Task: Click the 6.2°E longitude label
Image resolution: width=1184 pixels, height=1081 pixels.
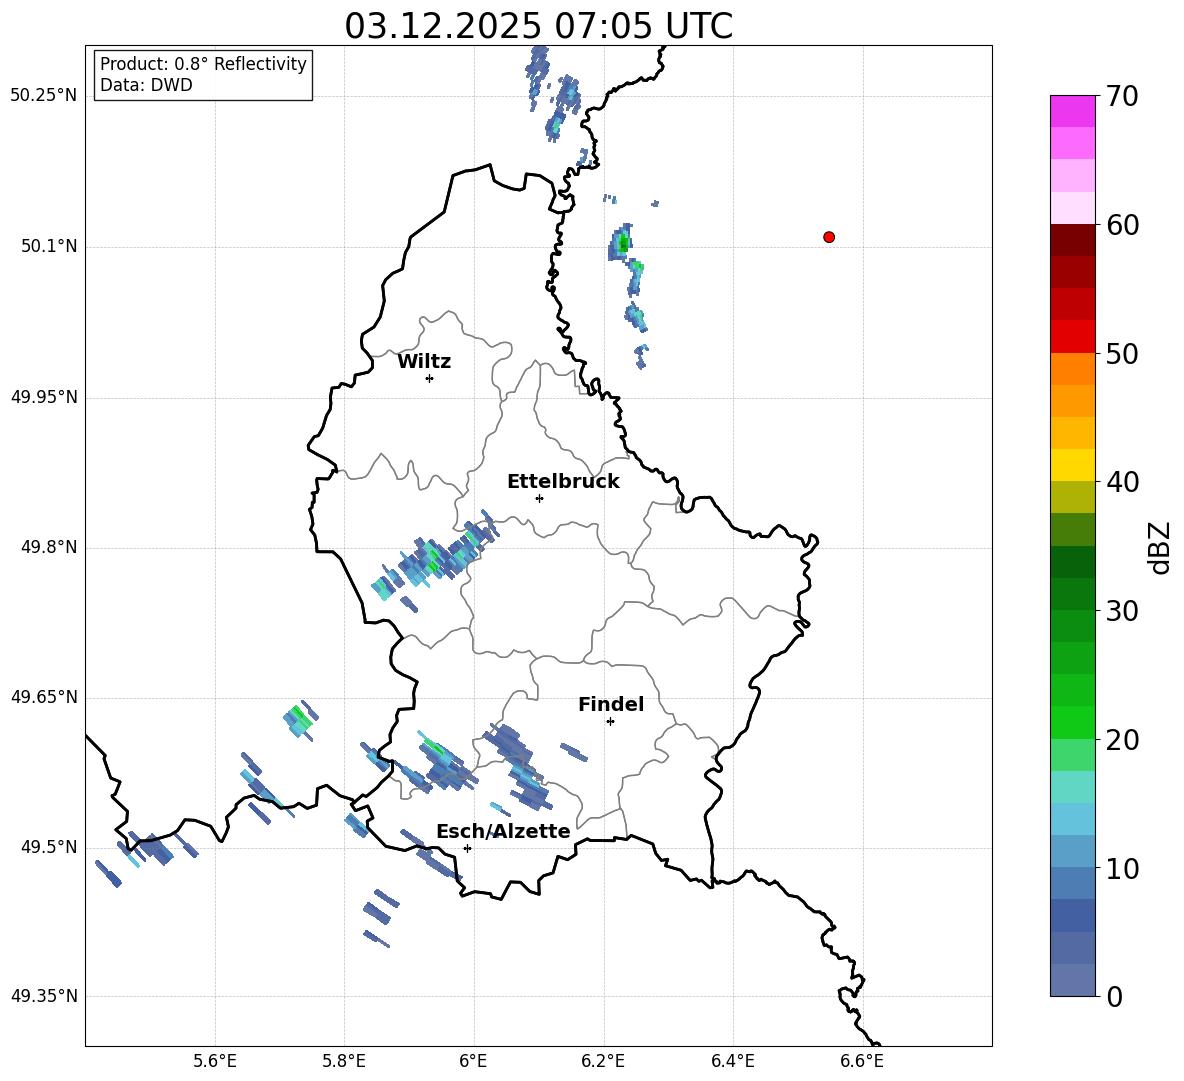Action: pyautogui.click(x=603, y=1061)
